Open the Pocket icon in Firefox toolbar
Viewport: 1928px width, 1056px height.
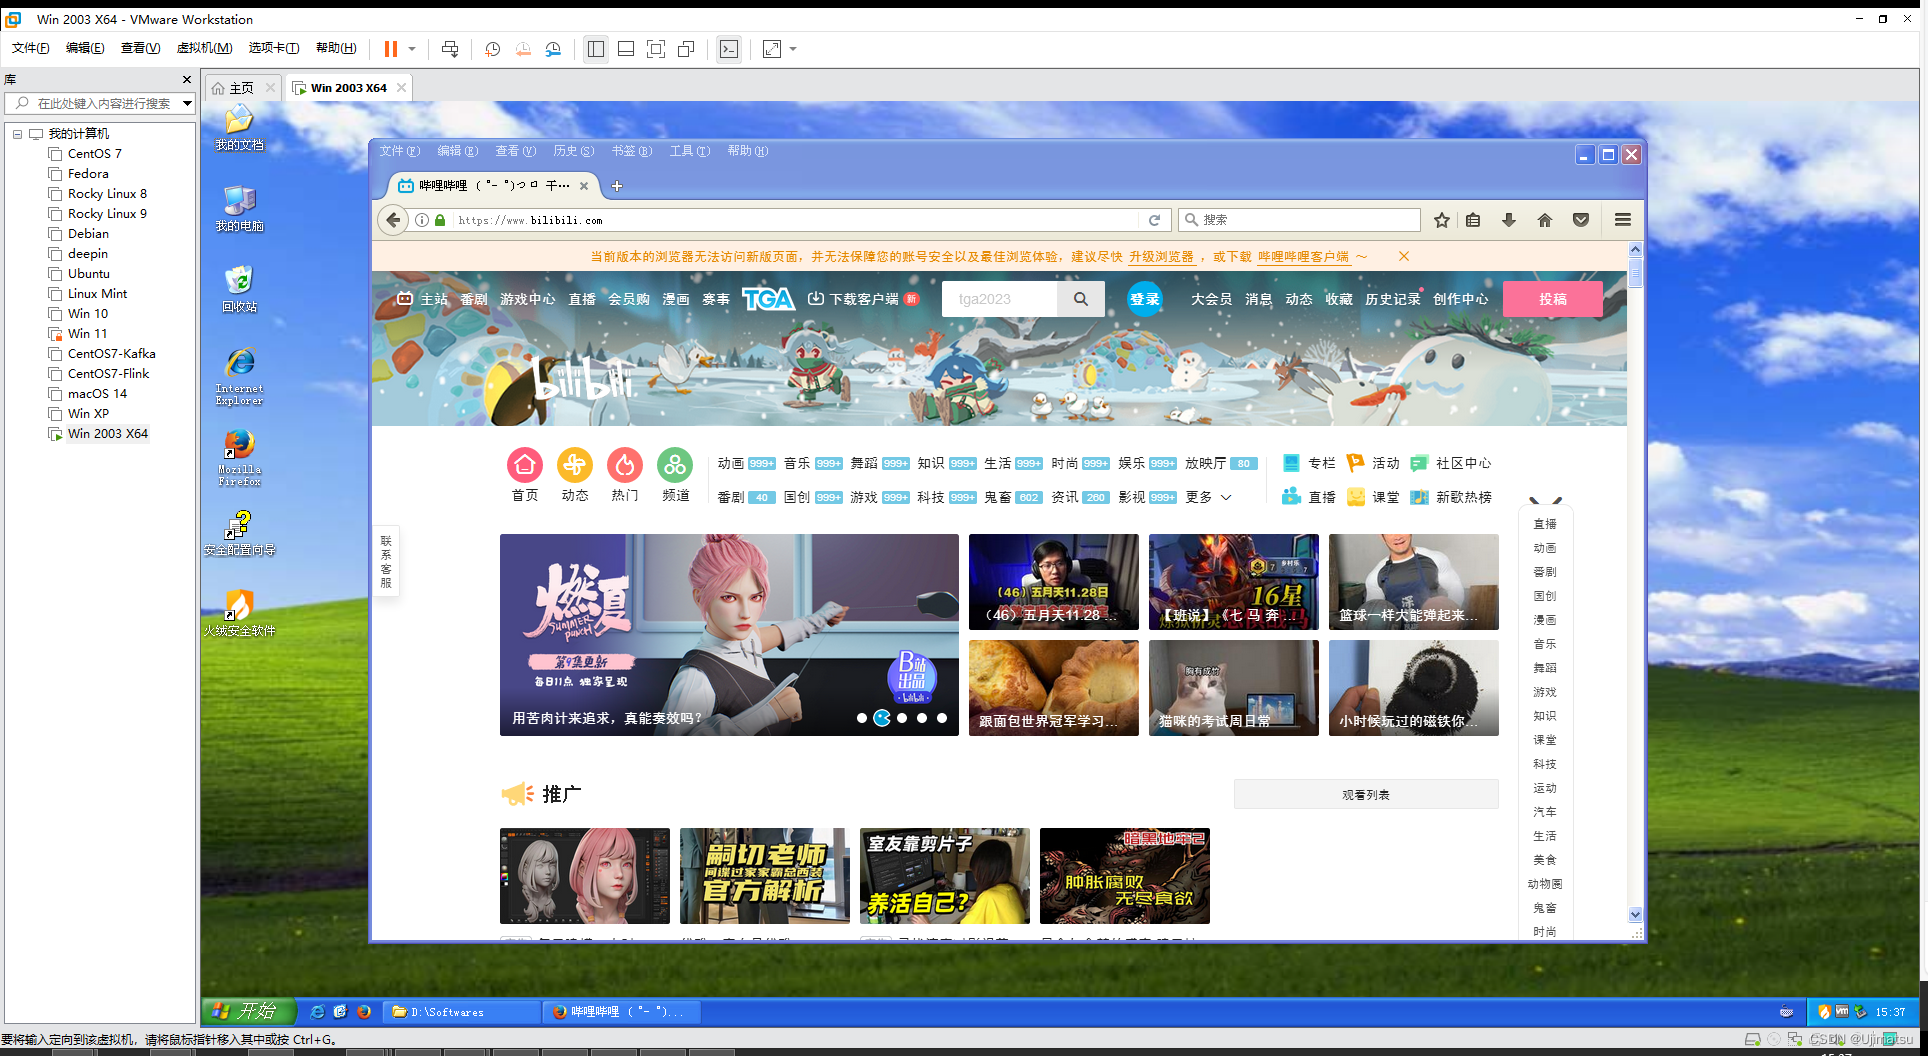point(1580,220)
